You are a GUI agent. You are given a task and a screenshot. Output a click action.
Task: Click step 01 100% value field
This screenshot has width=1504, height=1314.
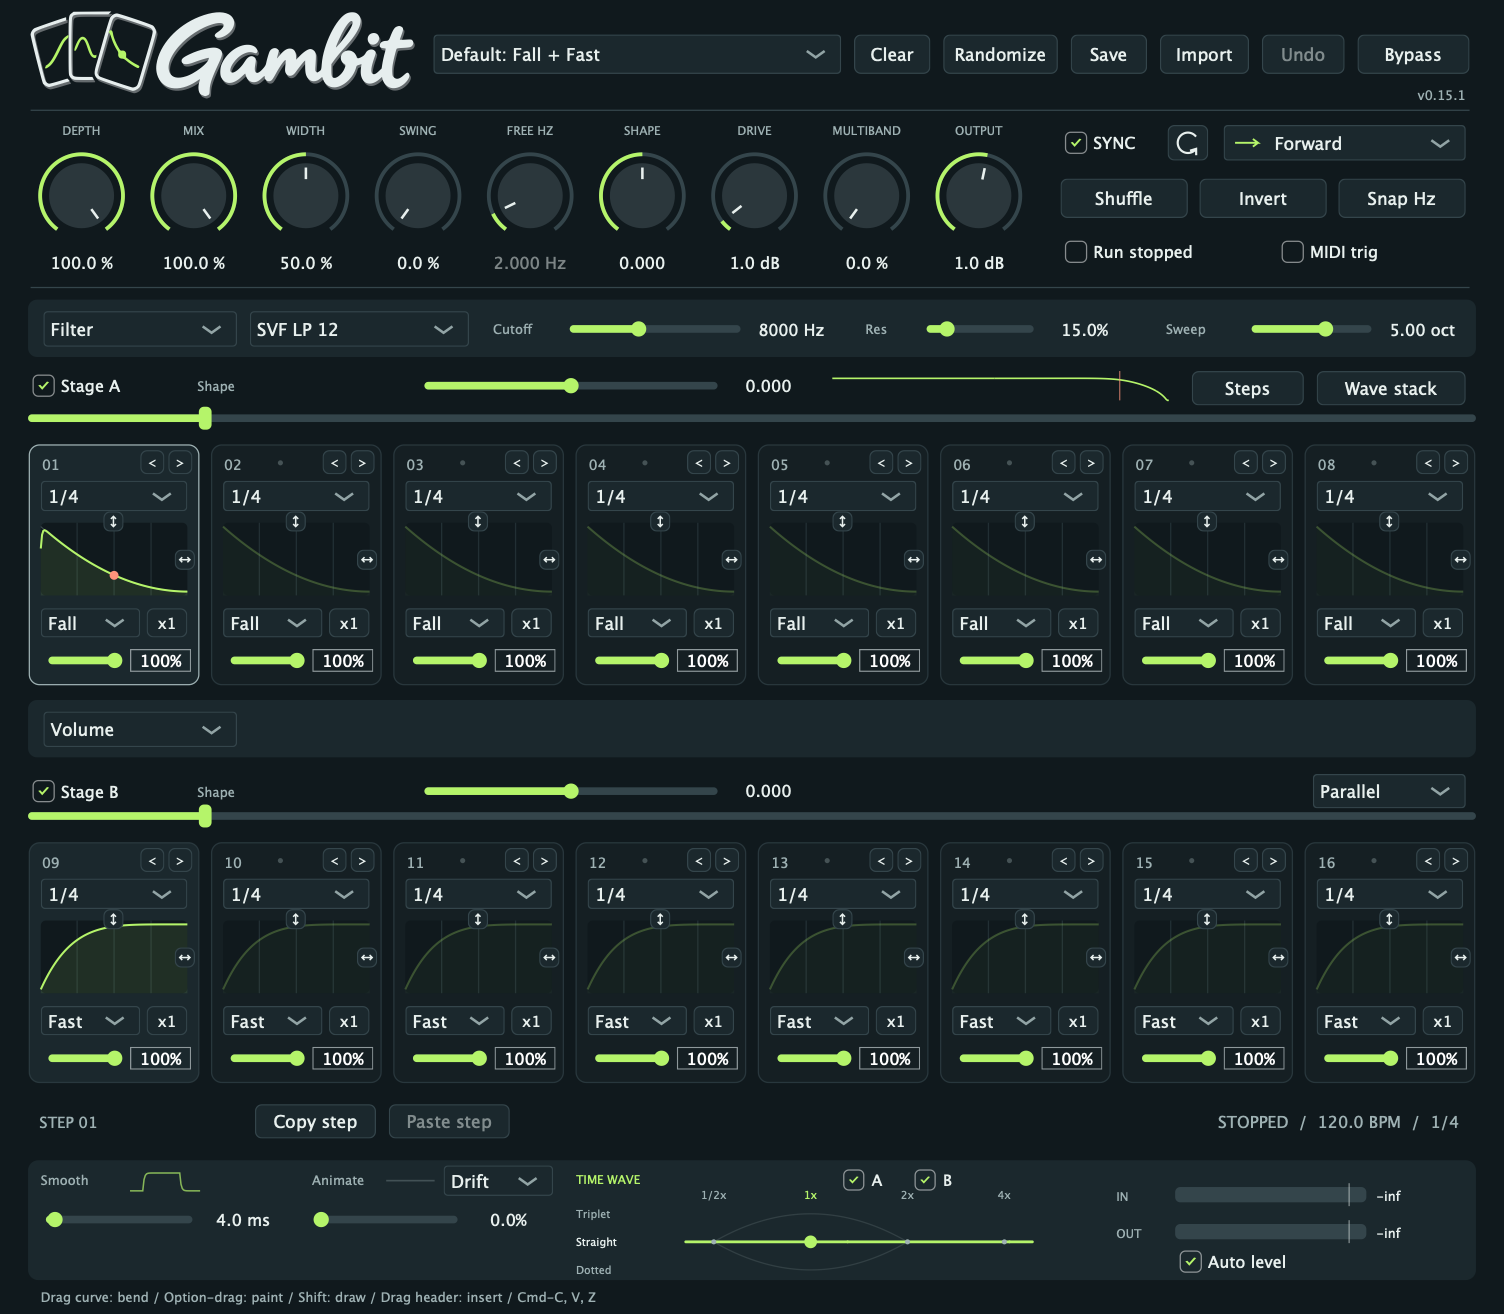coord(160,660)
